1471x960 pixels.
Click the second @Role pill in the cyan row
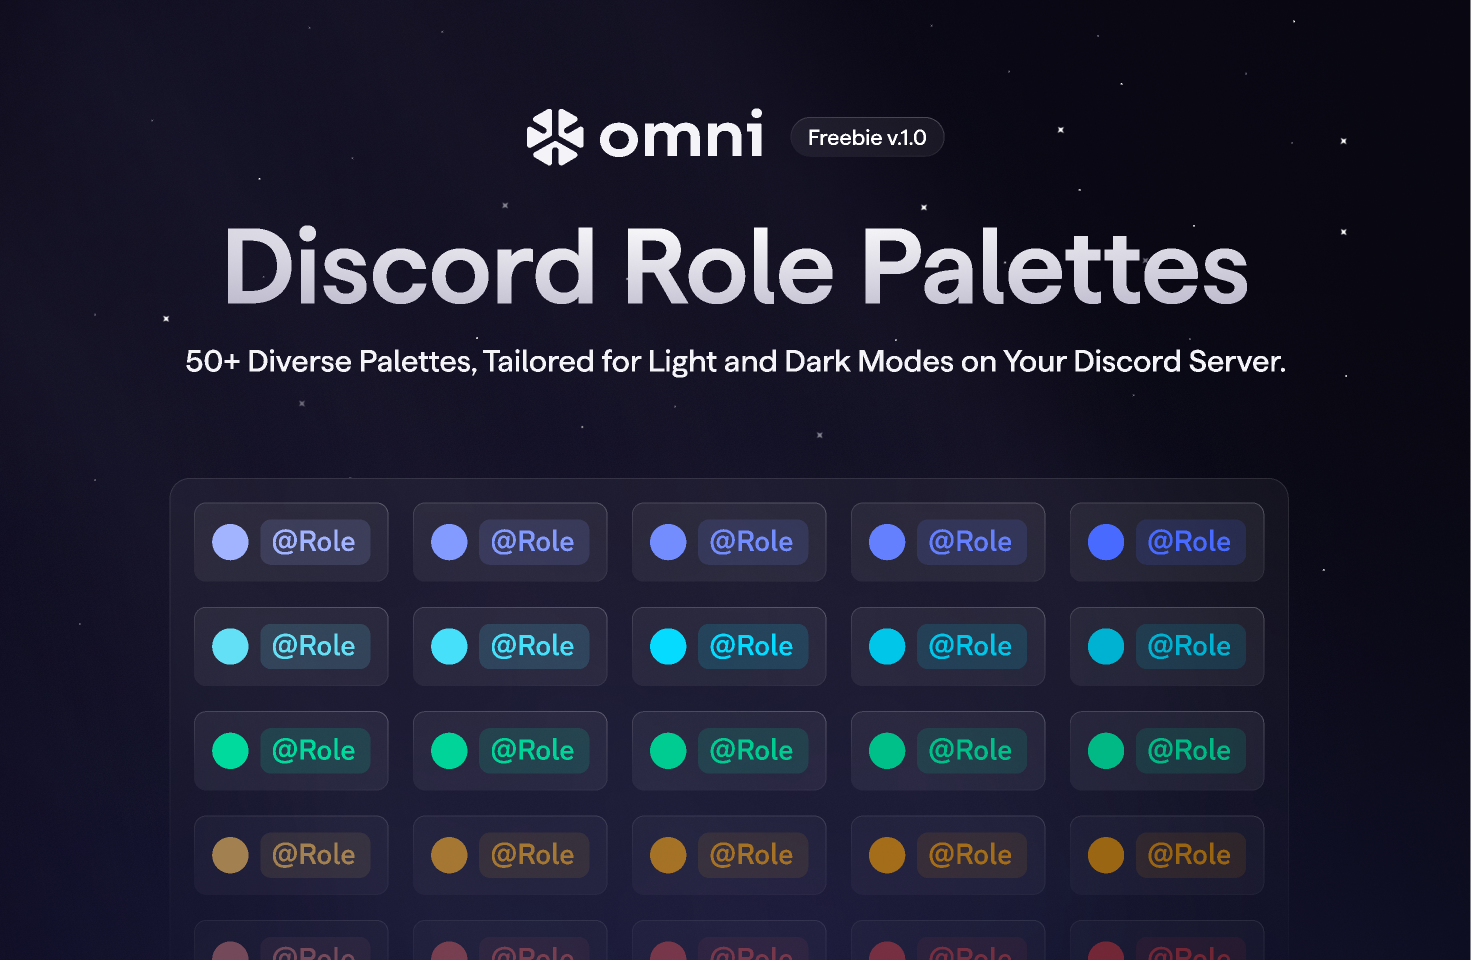tap(534, 646)
